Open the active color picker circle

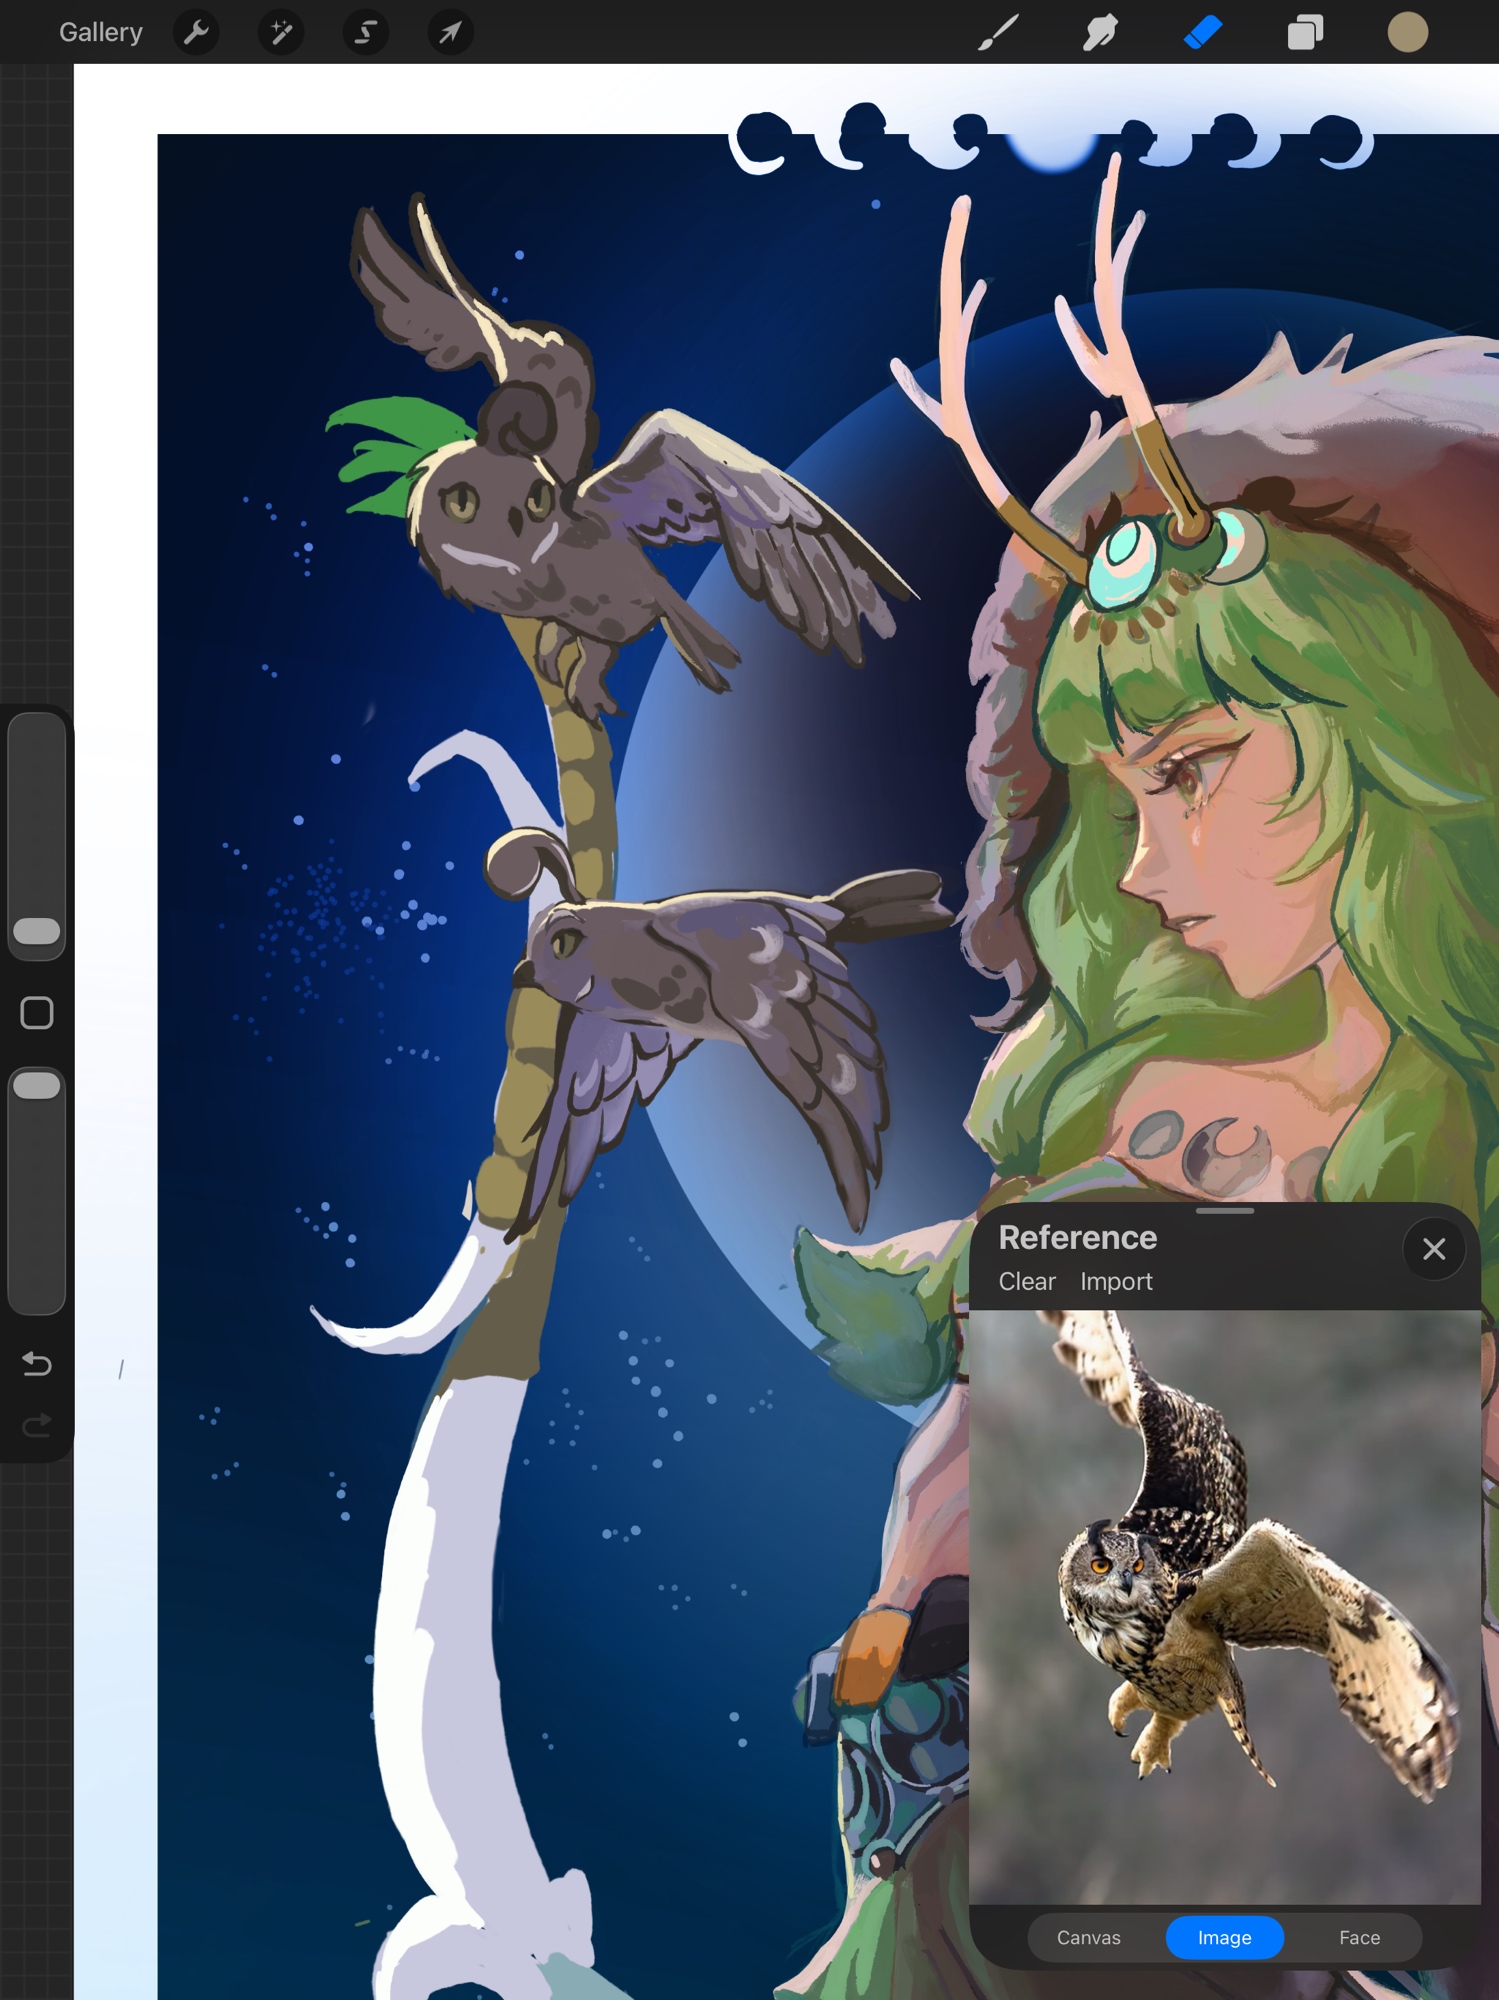click(1407, 33)
